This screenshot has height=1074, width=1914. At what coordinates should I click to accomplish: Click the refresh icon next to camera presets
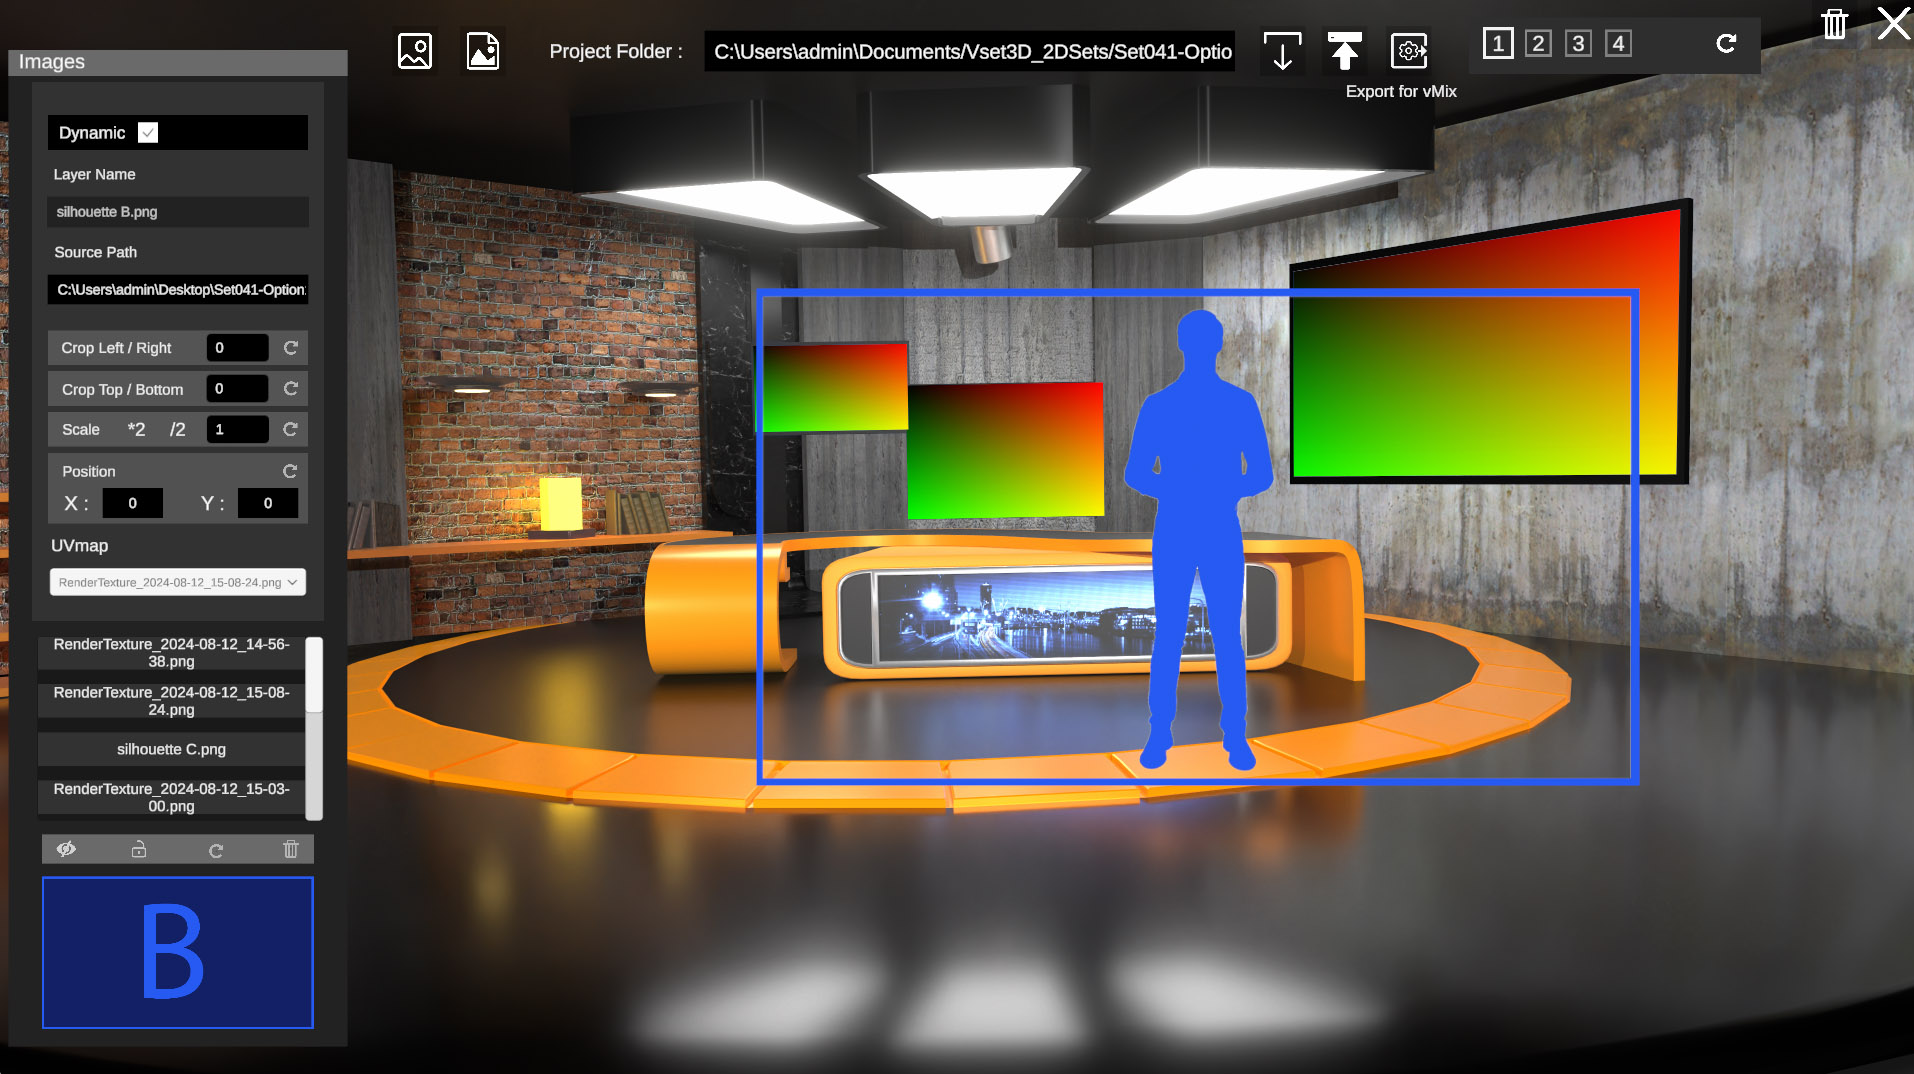1726,44
